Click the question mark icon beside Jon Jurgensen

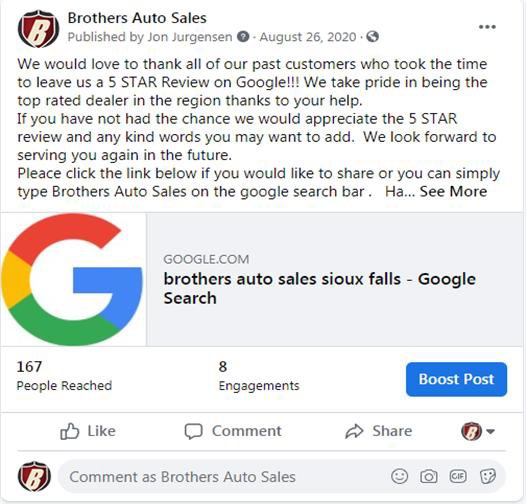tap(243, 37)
